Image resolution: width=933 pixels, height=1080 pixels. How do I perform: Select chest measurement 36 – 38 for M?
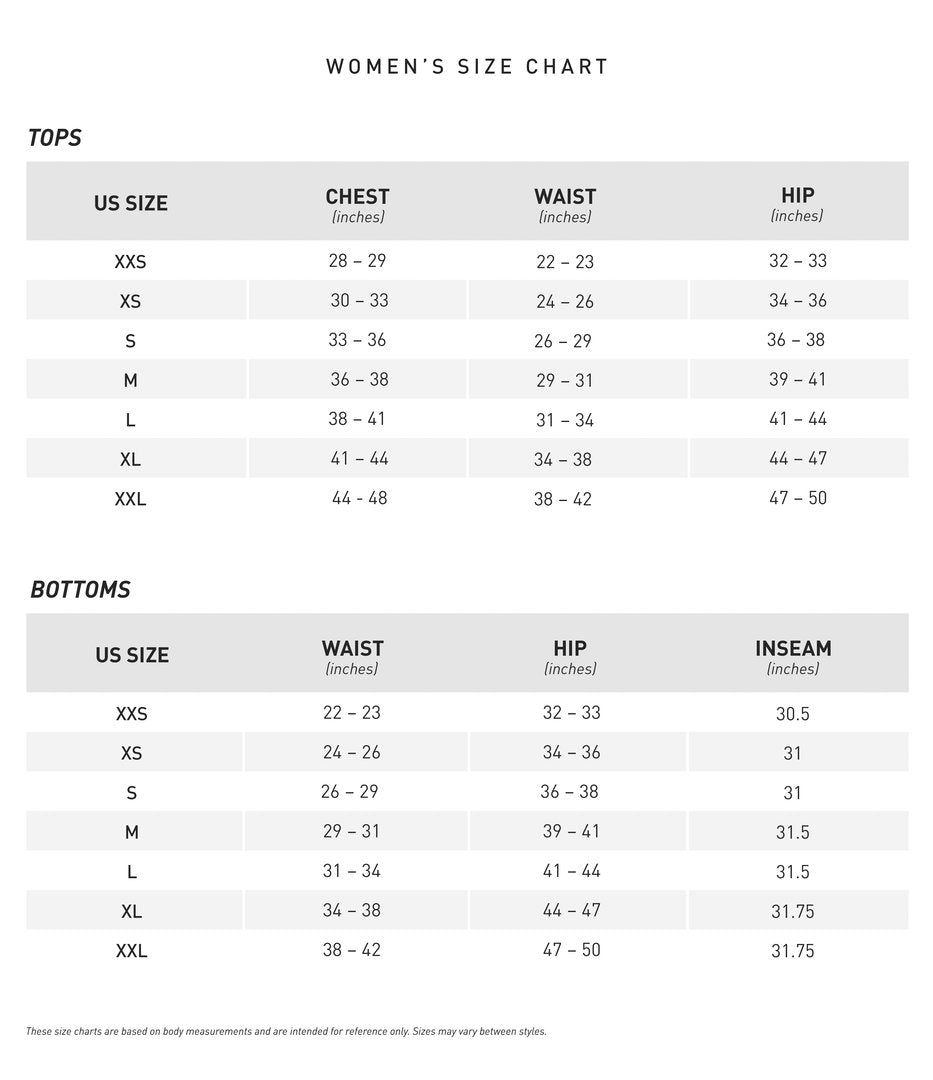(x=359, y=380)
